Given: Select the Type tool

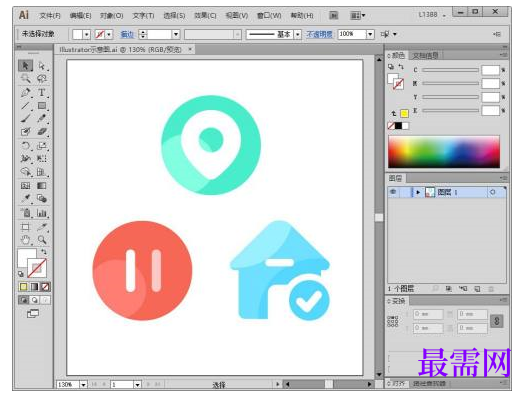Looking at the screenshot, I should click(42, 92).
